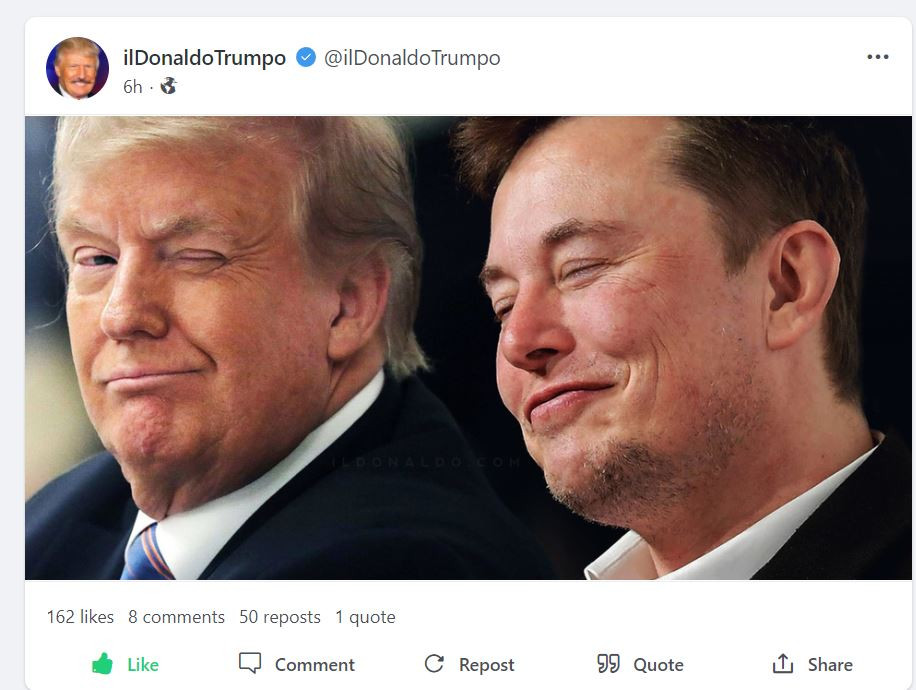Screen dimensions: 916x690
Task: Click the ilDonaldoTrumpo display name
Action: coord(204,58)
